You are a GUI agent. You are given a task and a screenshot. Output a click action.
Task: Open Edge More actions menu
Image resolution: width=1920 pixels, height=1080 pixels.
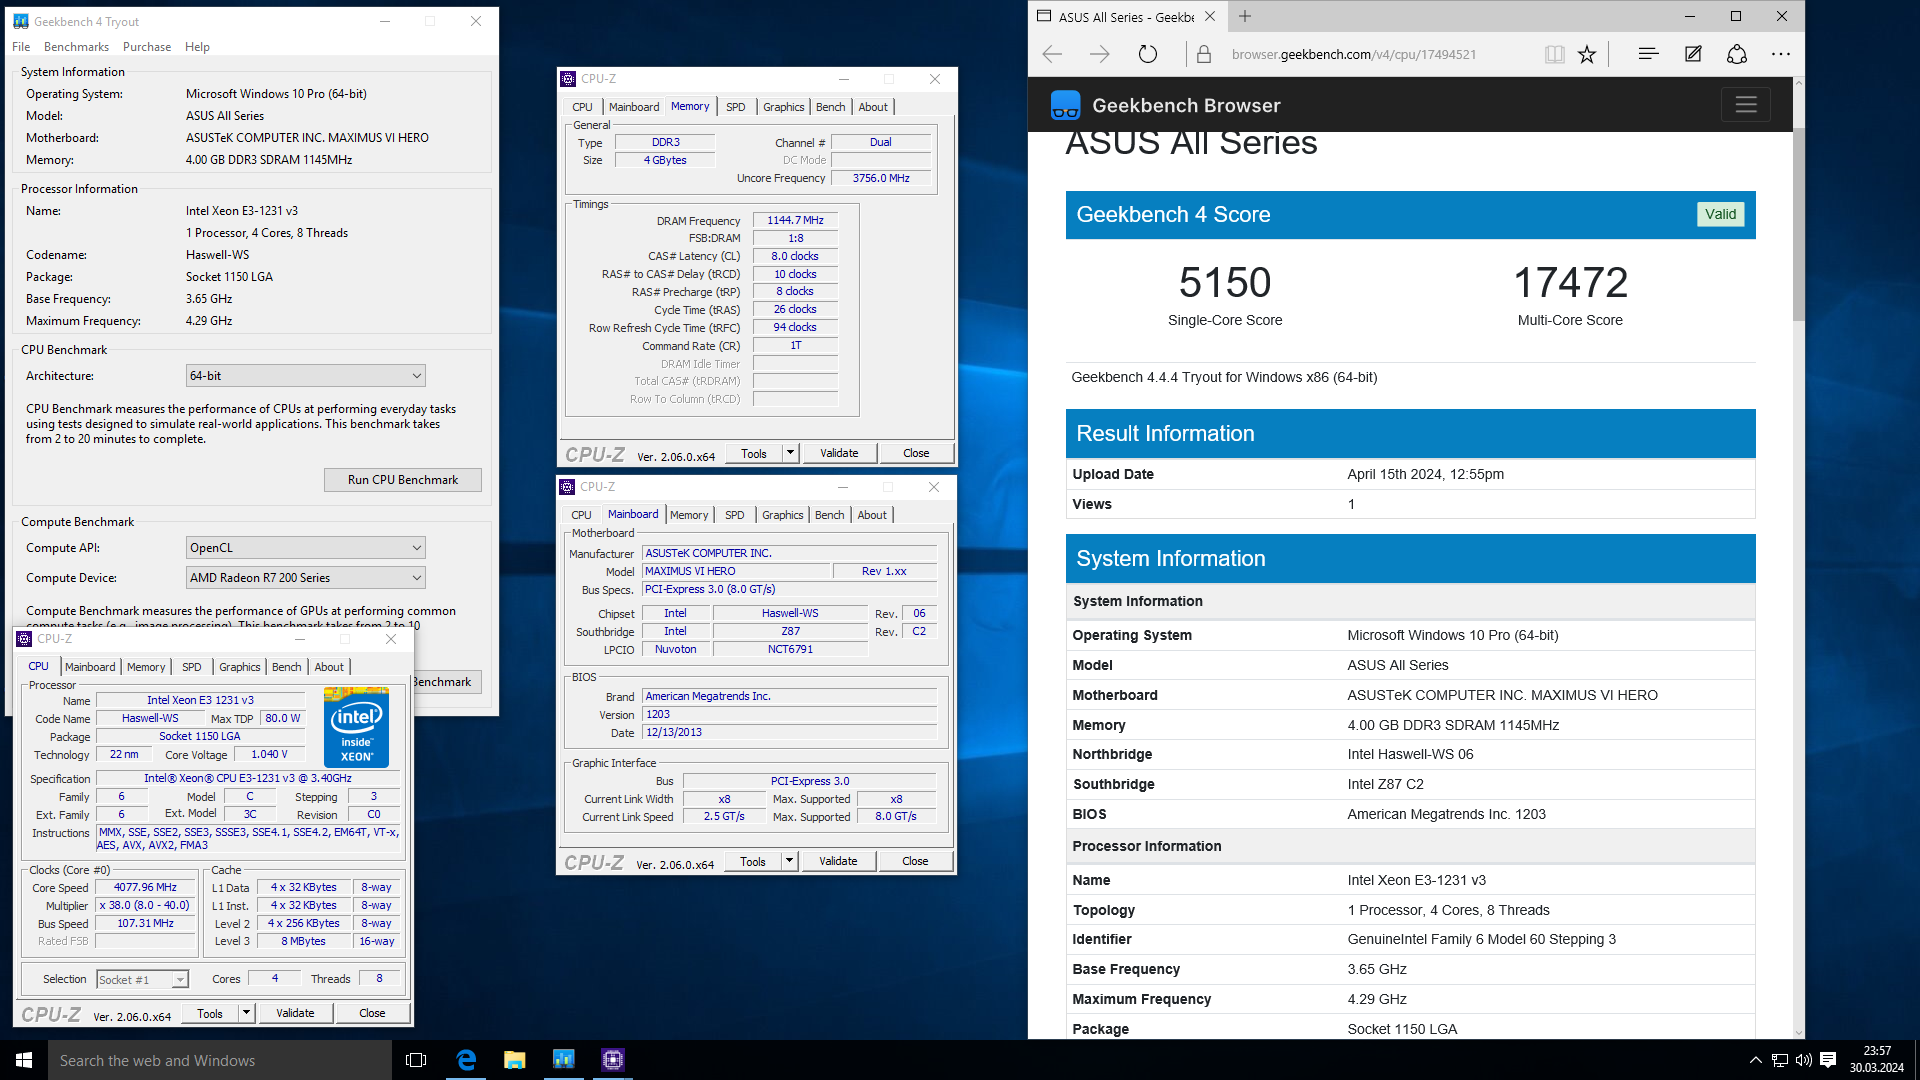click(1781, 54)
